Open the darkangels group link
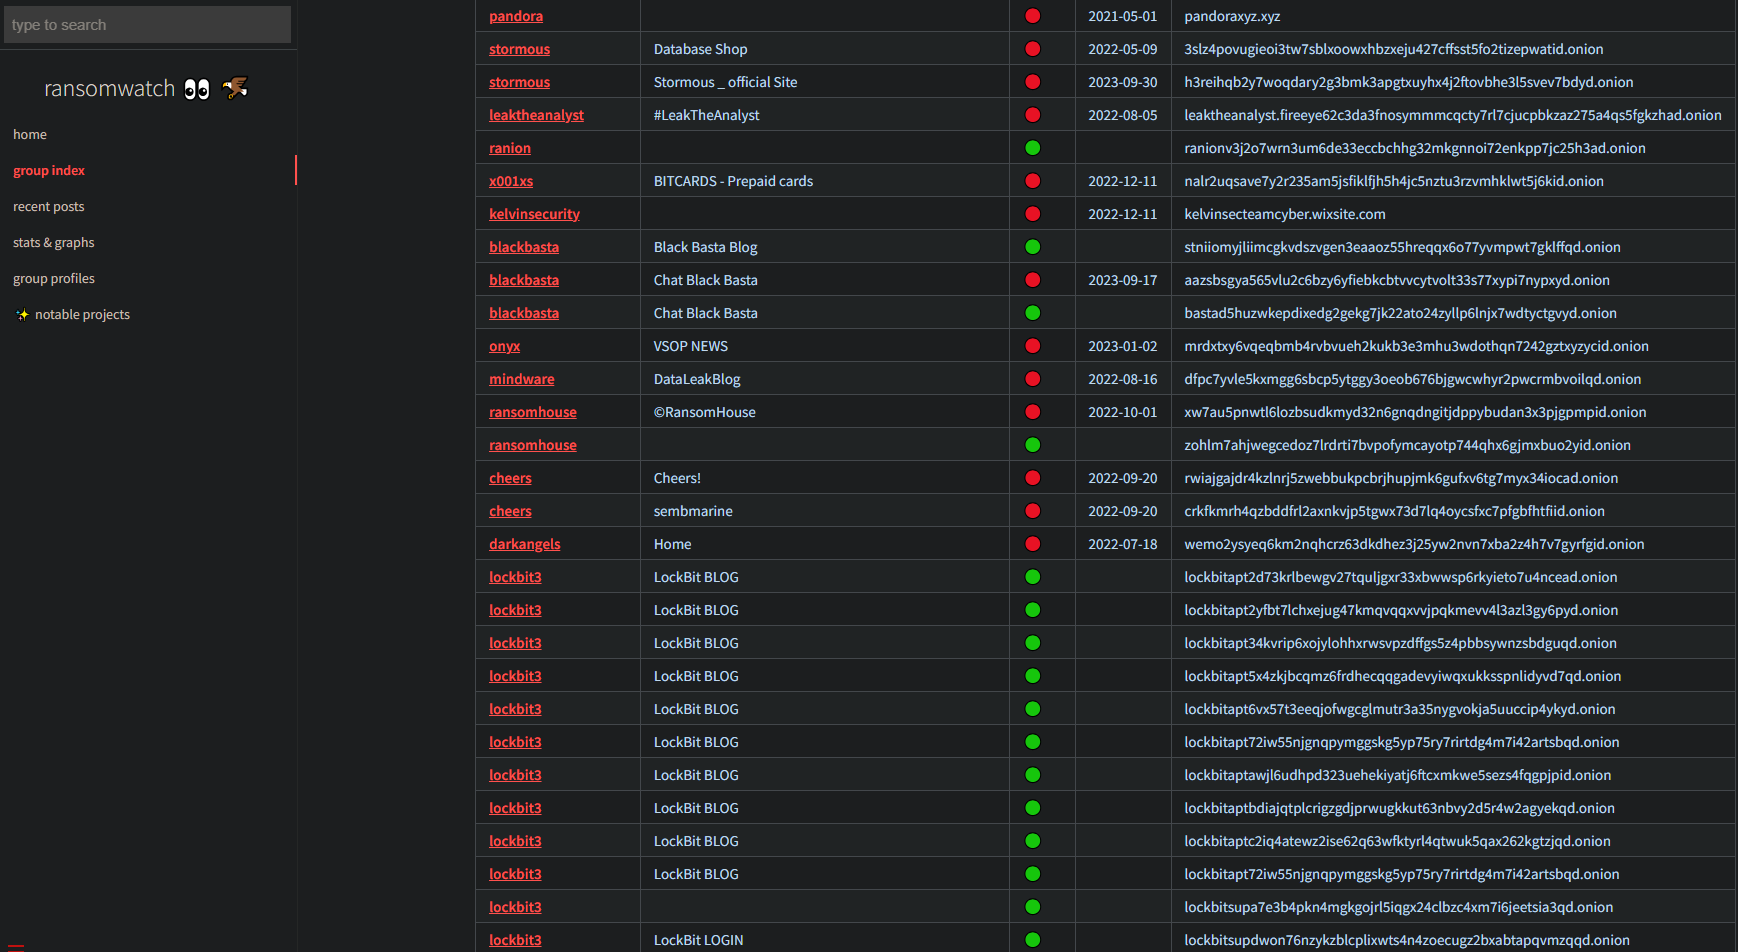 pyautogui.click(x=525, y=544)
